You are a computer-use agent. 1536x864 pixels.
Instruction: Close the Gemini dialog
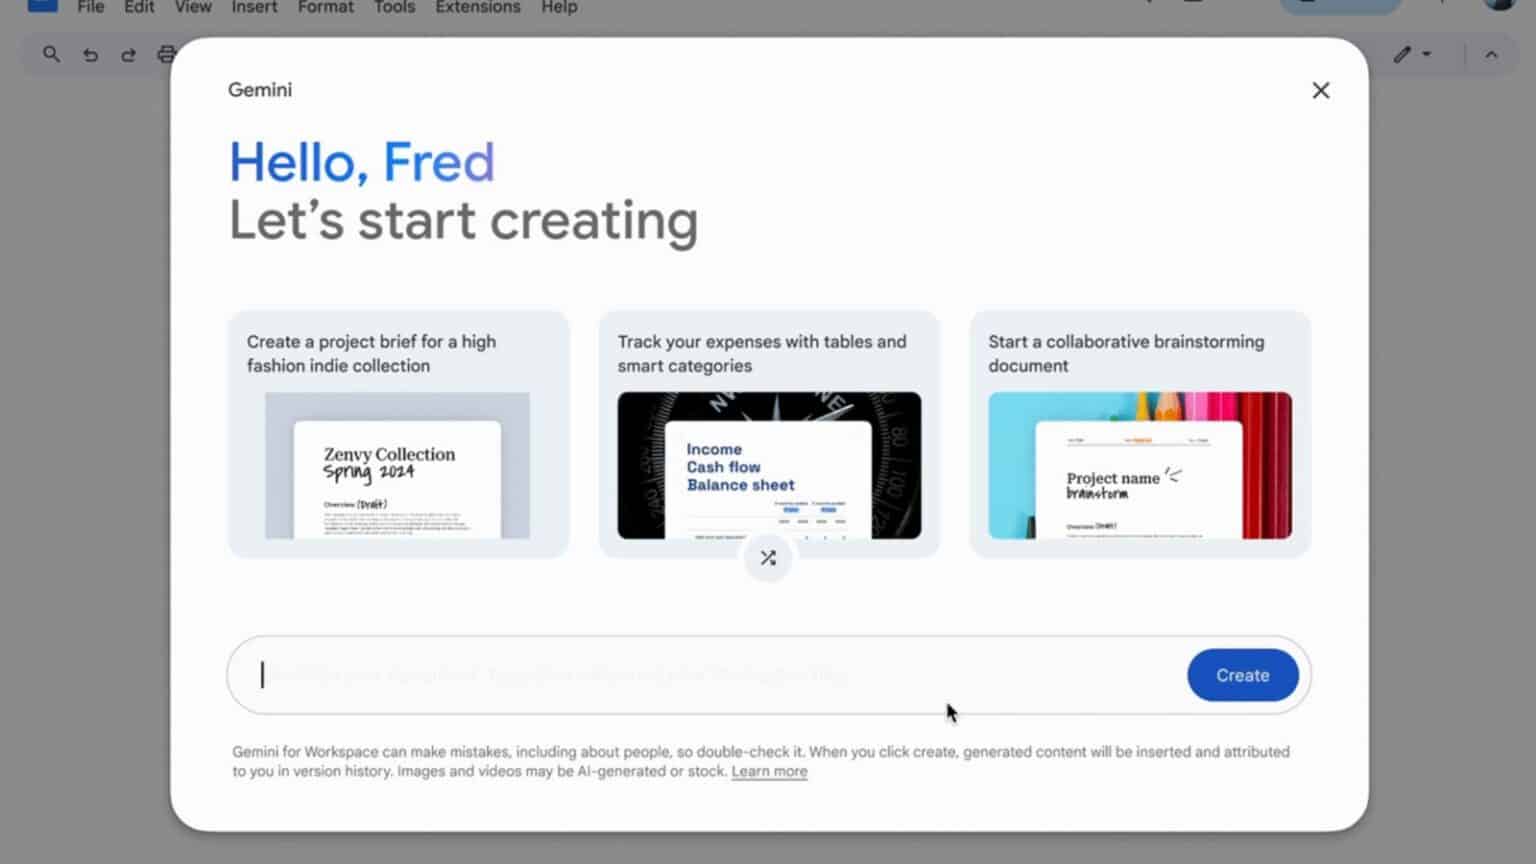tap(1320, 90)
